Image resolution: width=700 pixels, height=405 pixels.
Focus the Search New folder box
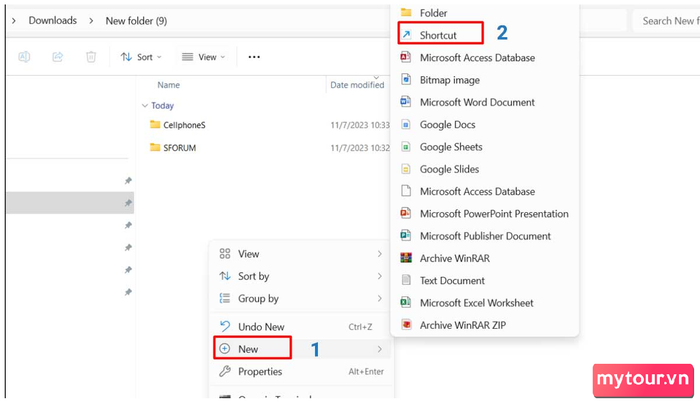pos(667,21)
